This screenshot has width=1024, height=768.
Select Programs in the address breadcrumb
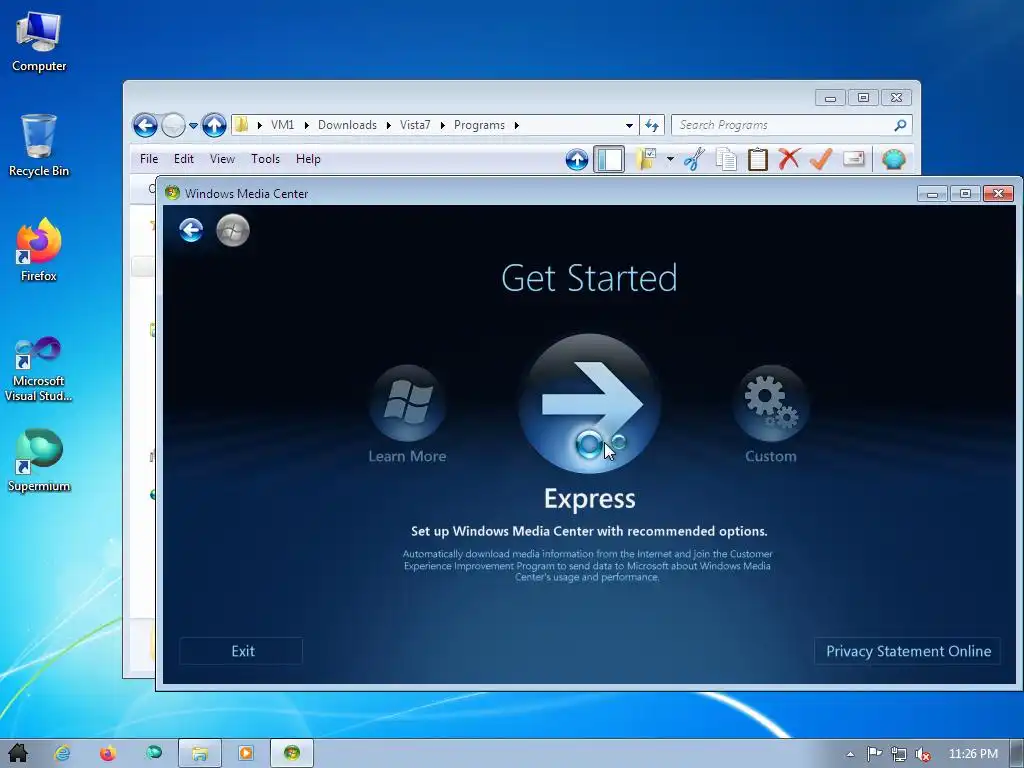(x=479, y=125)
